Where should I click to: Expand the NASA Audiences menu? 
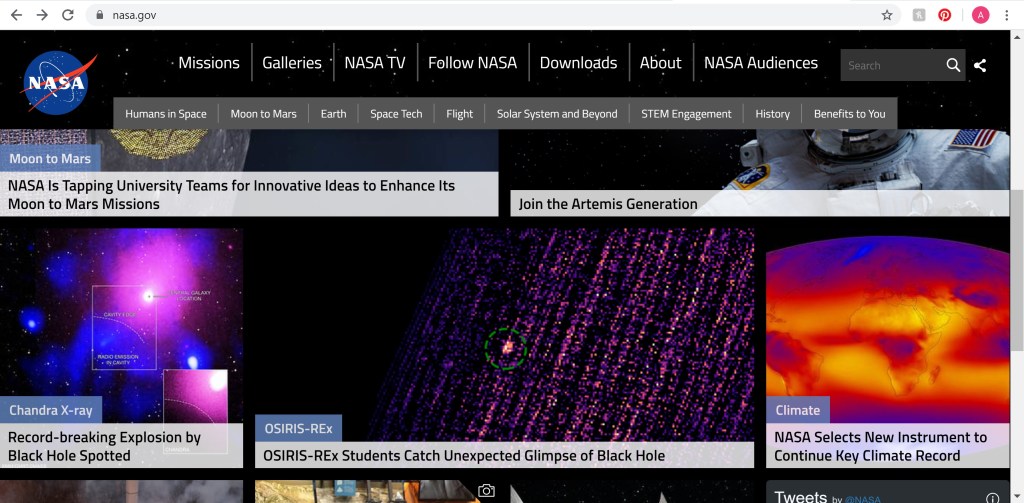click(760, 62)
